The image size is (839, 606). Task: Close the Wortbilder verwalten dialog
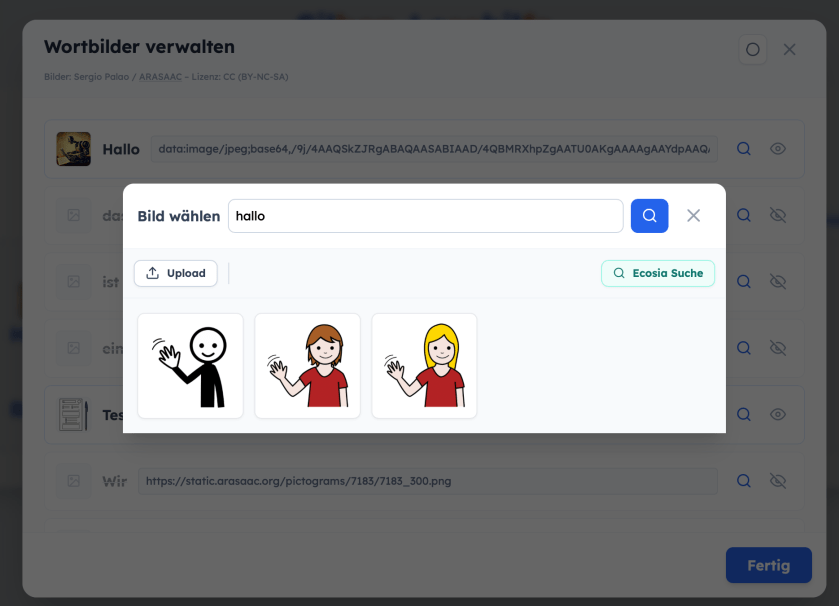789,49
